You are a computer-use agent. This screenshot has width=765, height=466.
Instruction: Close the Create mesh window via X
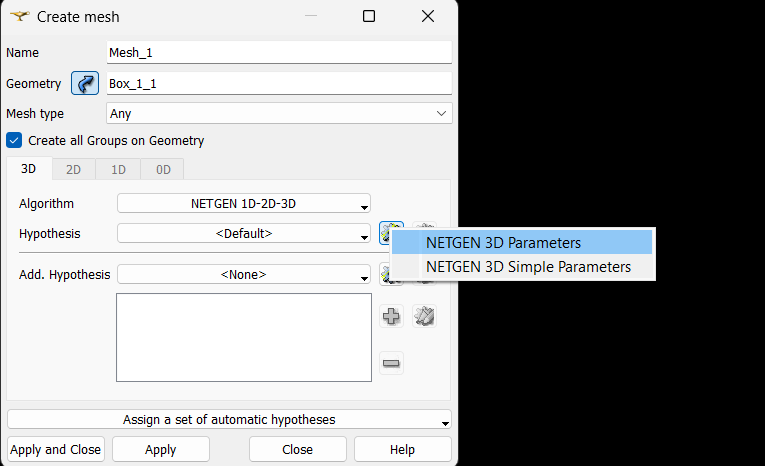(x=428, y=17)
